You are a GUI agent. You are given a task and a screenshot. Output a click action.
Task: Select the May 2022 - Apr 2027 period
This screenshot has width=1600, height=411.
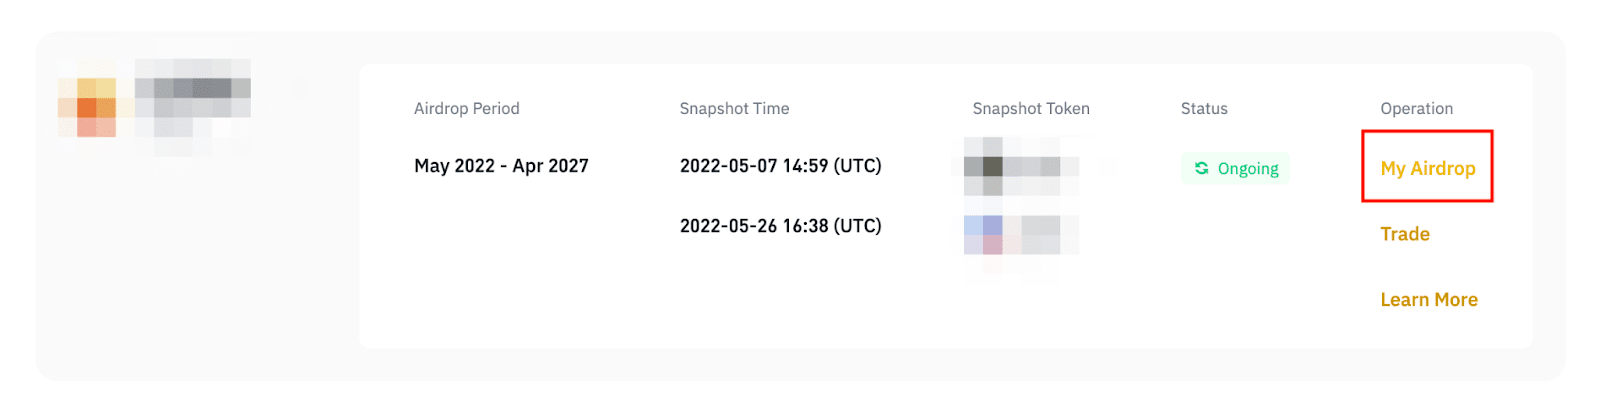click(x=501, y=166)
